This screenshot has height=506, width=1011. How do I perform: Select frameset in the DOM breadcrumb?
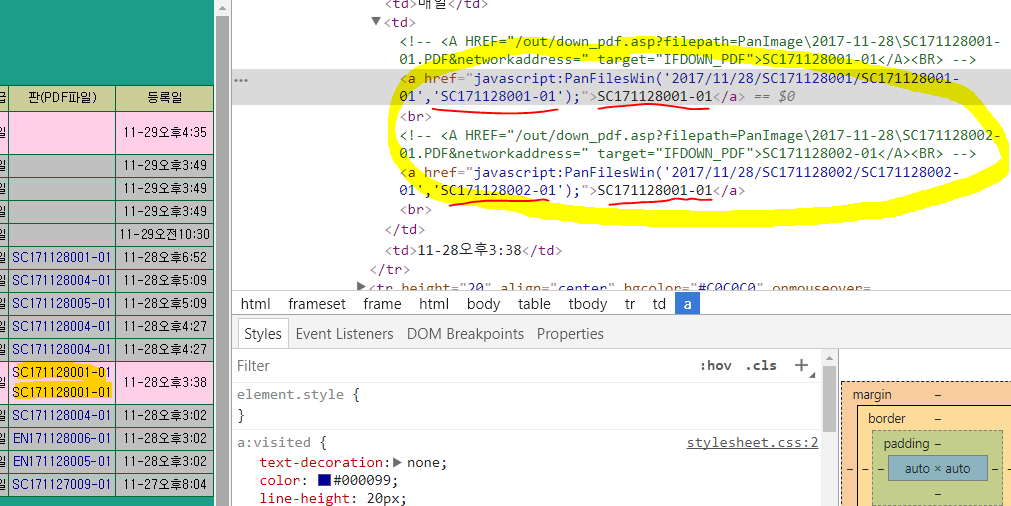(317, 304)
